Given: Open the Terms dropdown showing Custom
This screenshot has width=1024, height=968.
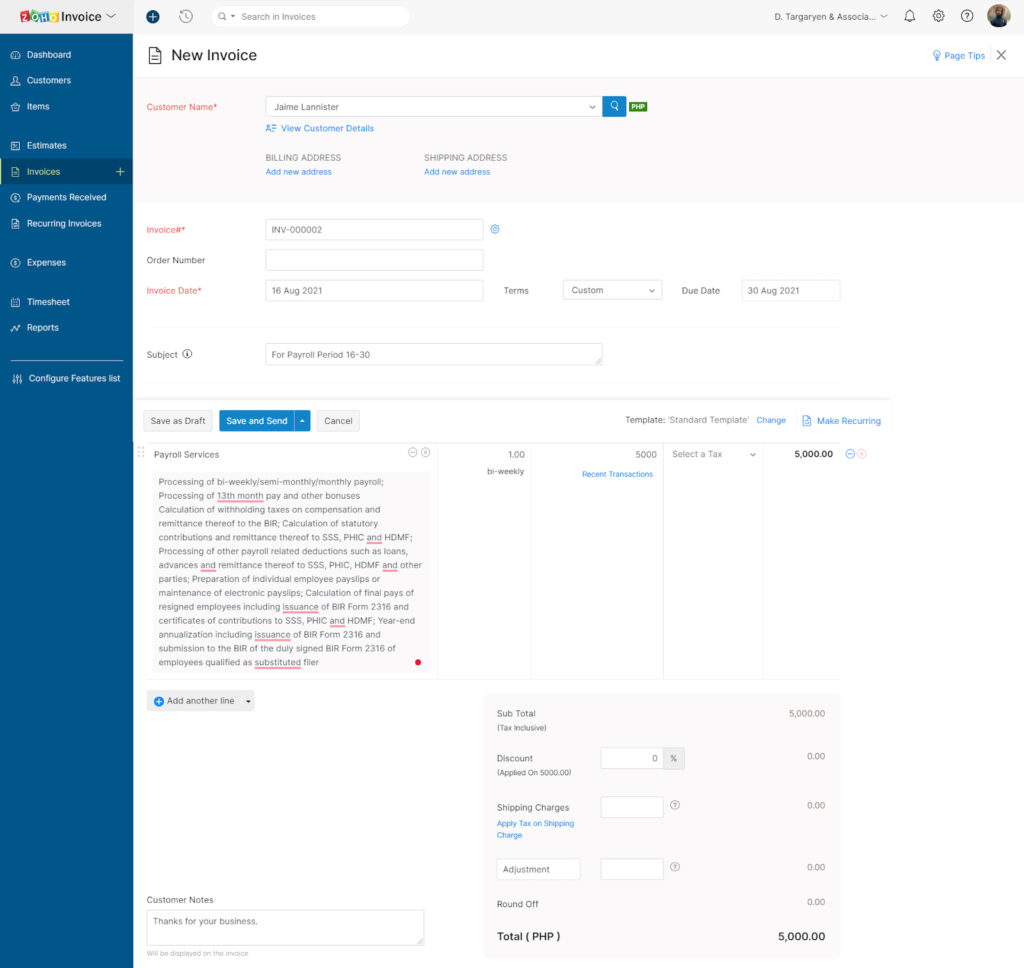Looking at the screenshot, I should [x=613, y=290].
